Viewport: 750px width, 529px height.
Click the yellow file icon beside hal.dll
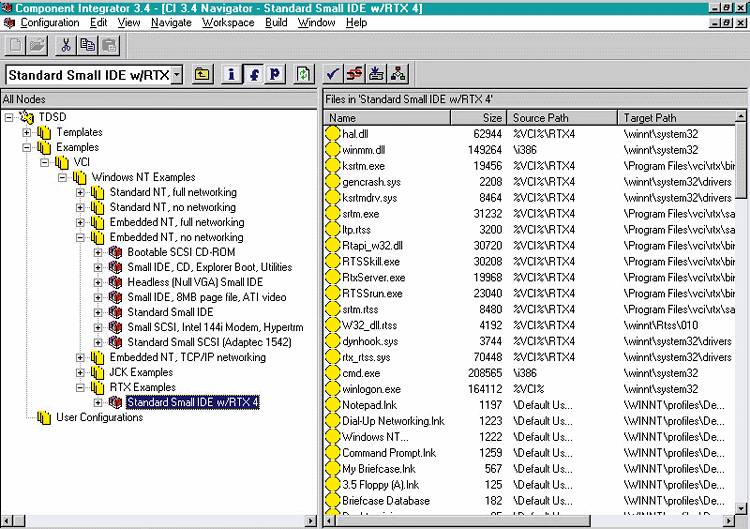click(x=332, y=134)
